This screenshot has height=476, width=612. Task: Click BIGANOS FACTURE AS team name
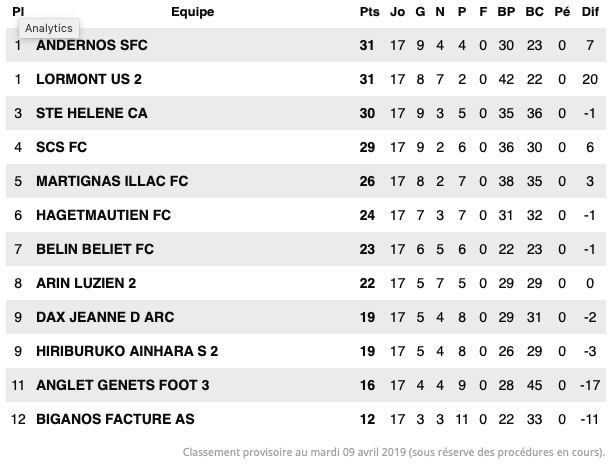[115, 419]
